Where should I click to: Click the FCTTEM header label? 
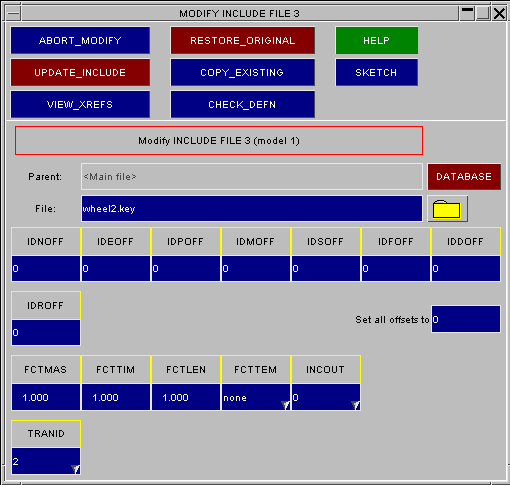click(256, 370)
